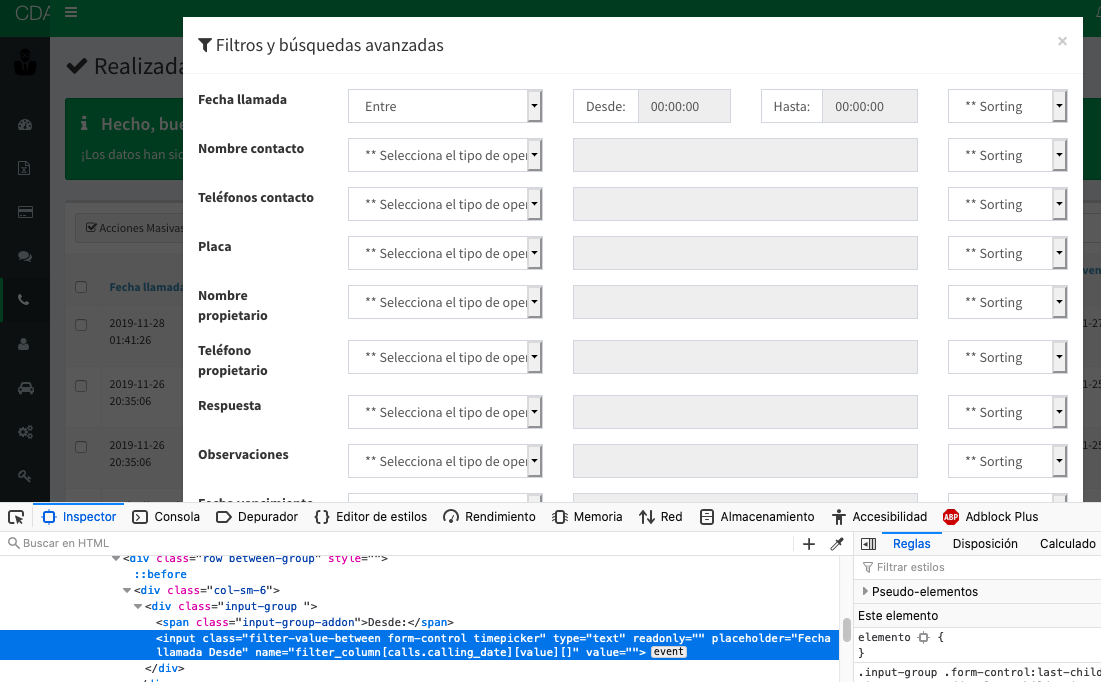The image size is (1101, 682).
Task: Open Sorting dropdown for Fecha llamada
Action: pyautogui.click(x=1008, y=106)
